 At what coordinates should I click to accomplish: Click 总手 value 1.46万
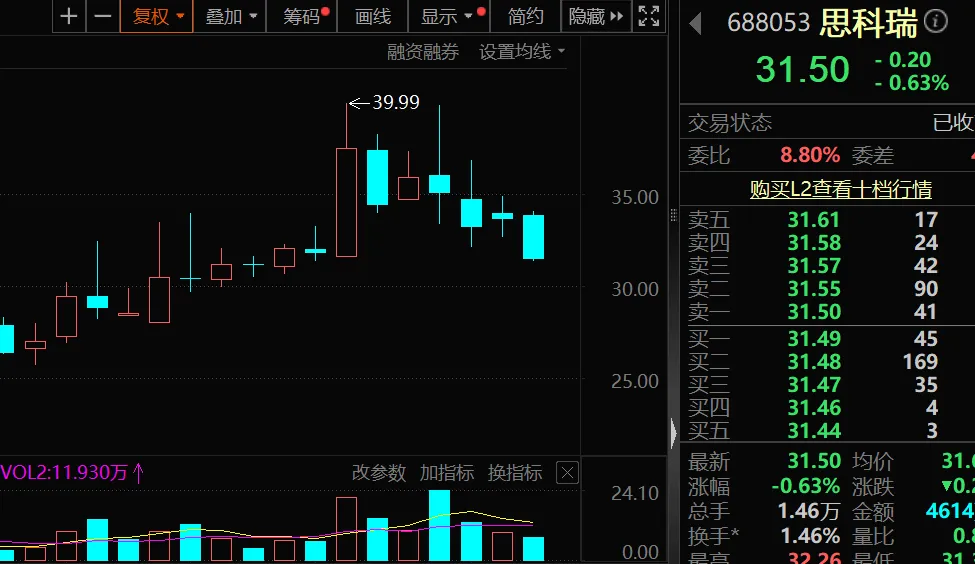coord(809,511)
